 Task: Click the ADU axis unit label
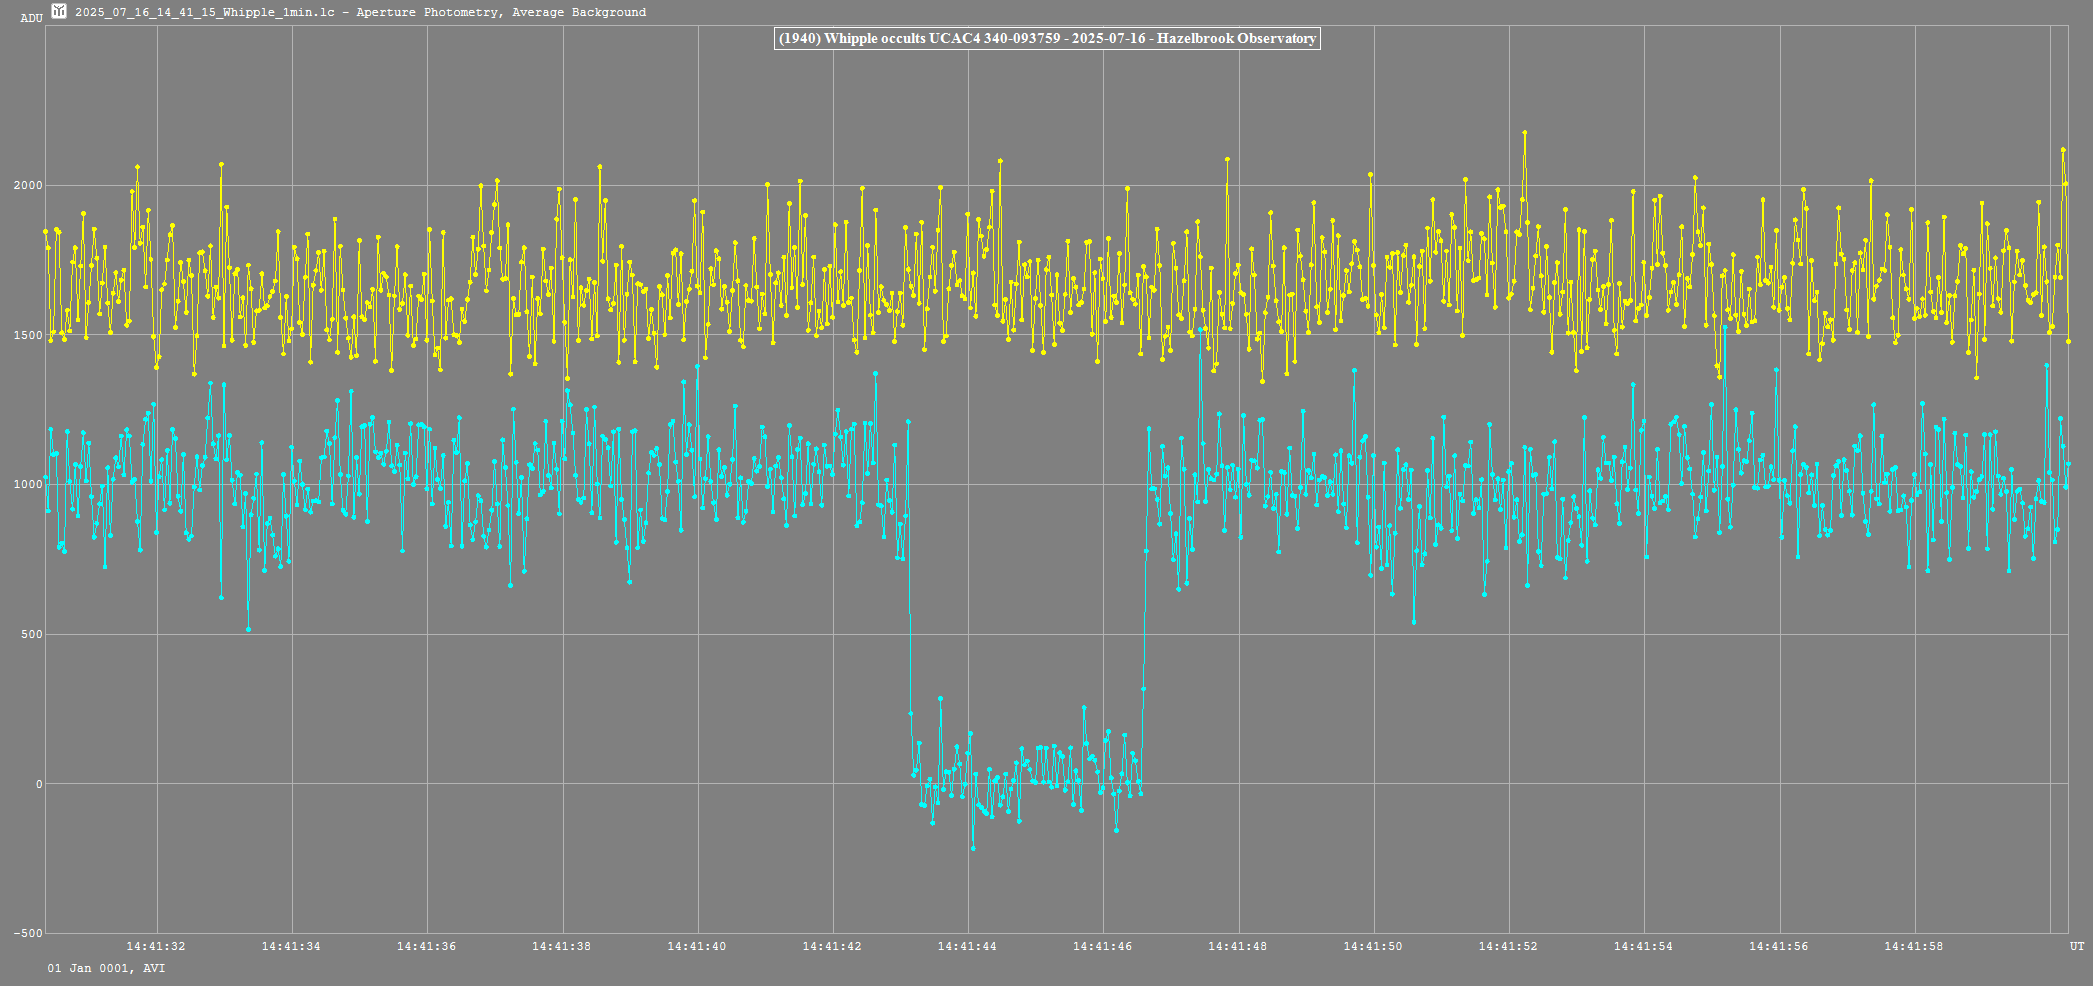tap(31, 18)
